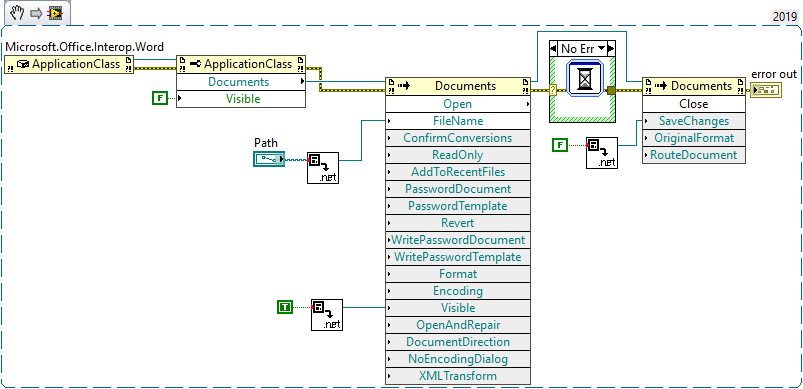Click the error out label
The width and height of the screenshot is (803, 389).
(x=774, y=74)
